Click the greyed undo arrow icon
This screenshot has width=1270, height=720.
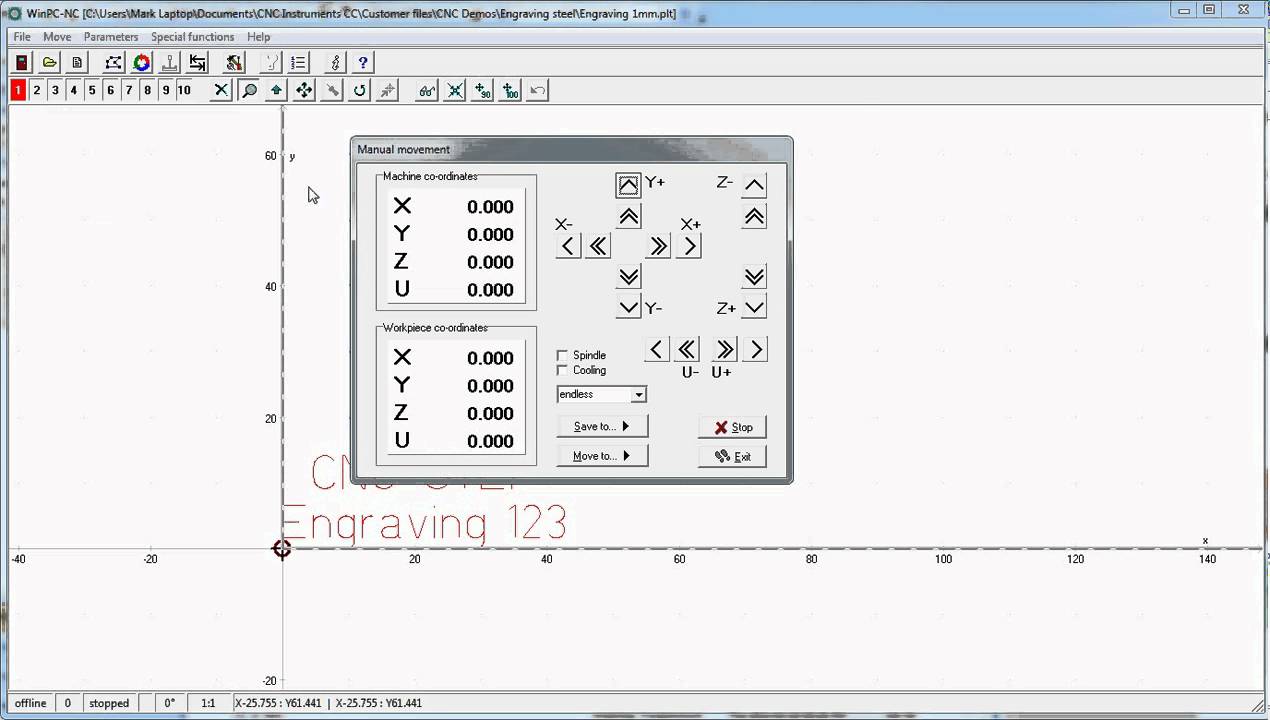(x=538, y=90)
